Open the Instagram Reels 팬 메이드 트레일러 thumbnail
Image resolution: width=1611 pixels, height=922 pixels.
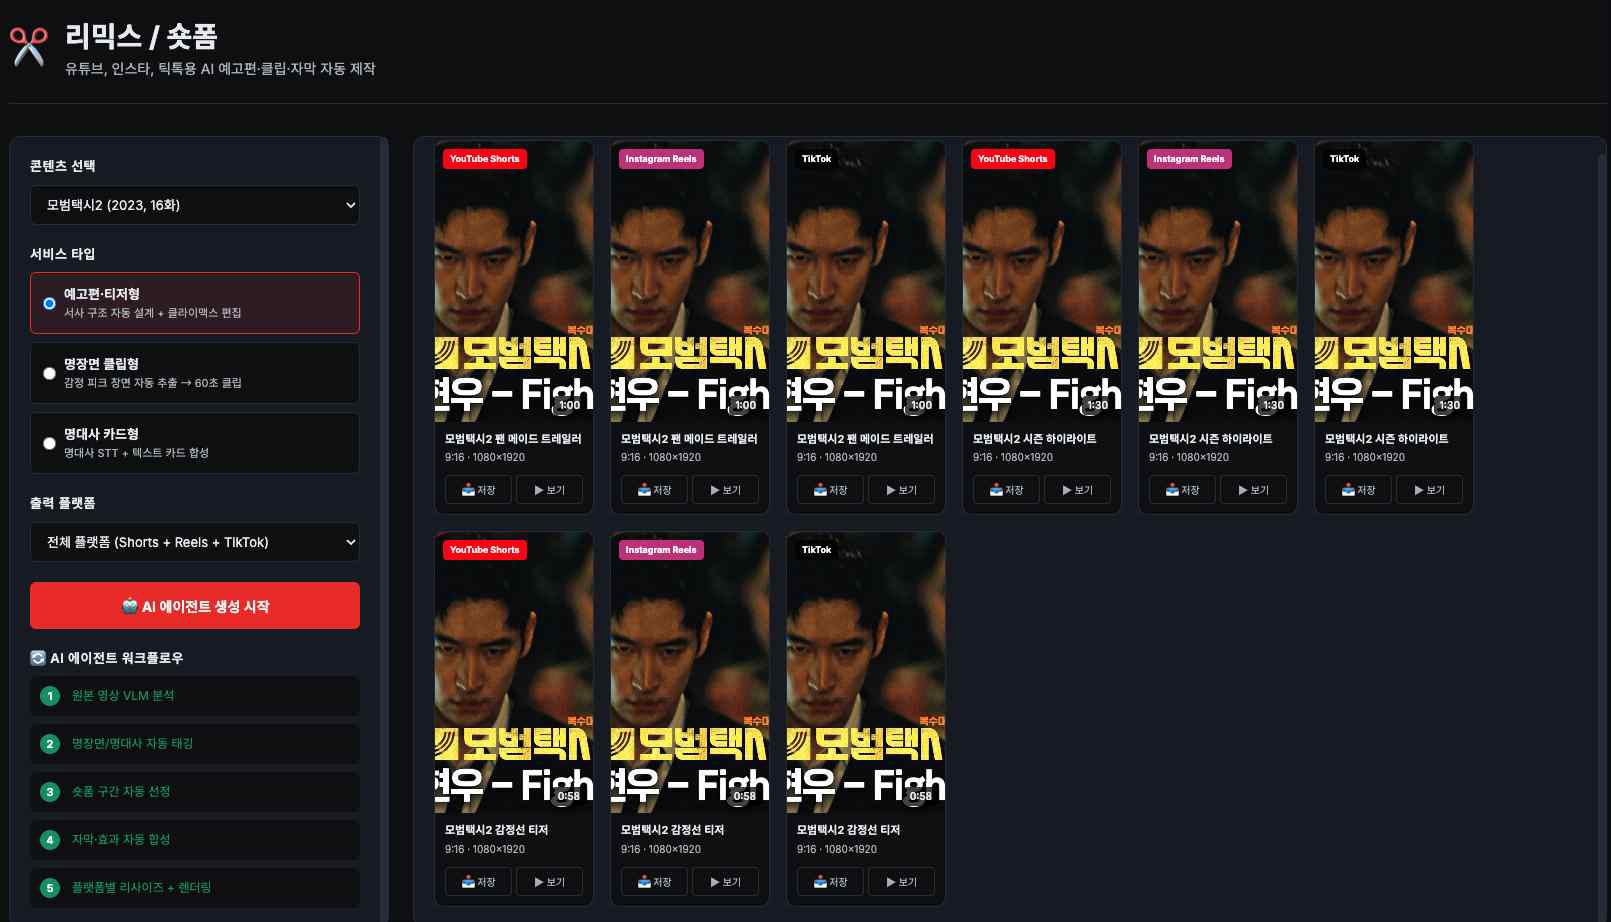tap(690, 281)
